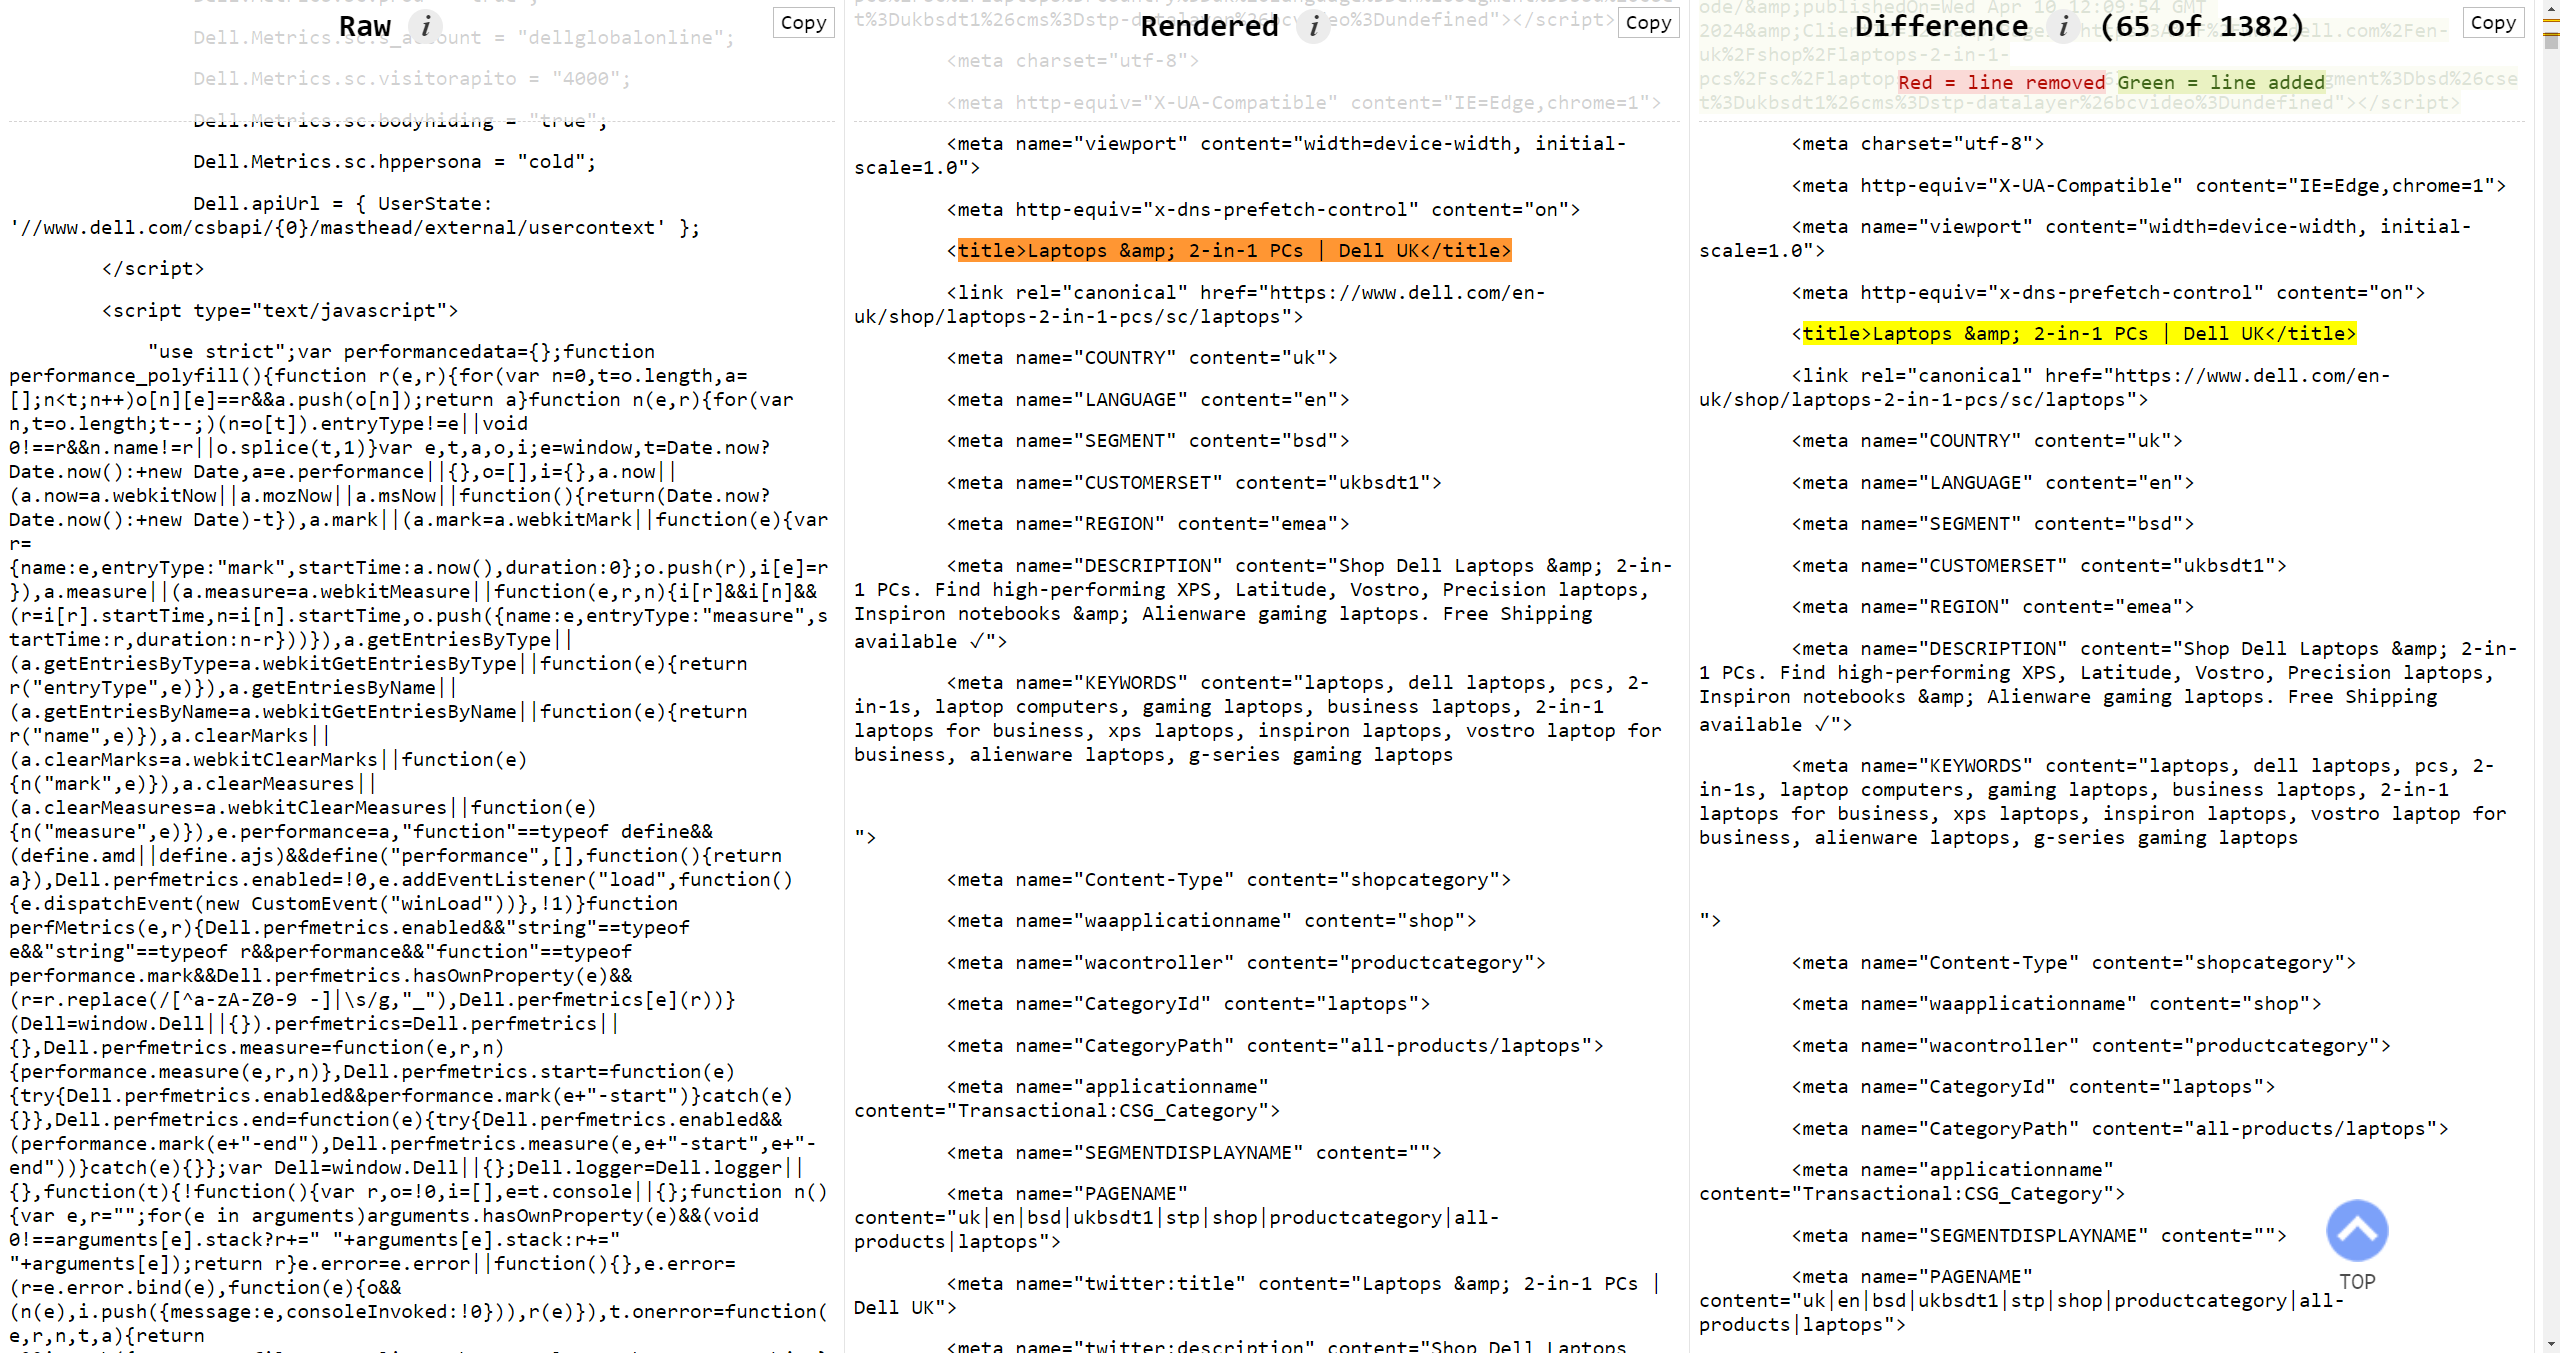Copy the Difference column source
The image size is (2560, 1353).
tap(2493, 23)
